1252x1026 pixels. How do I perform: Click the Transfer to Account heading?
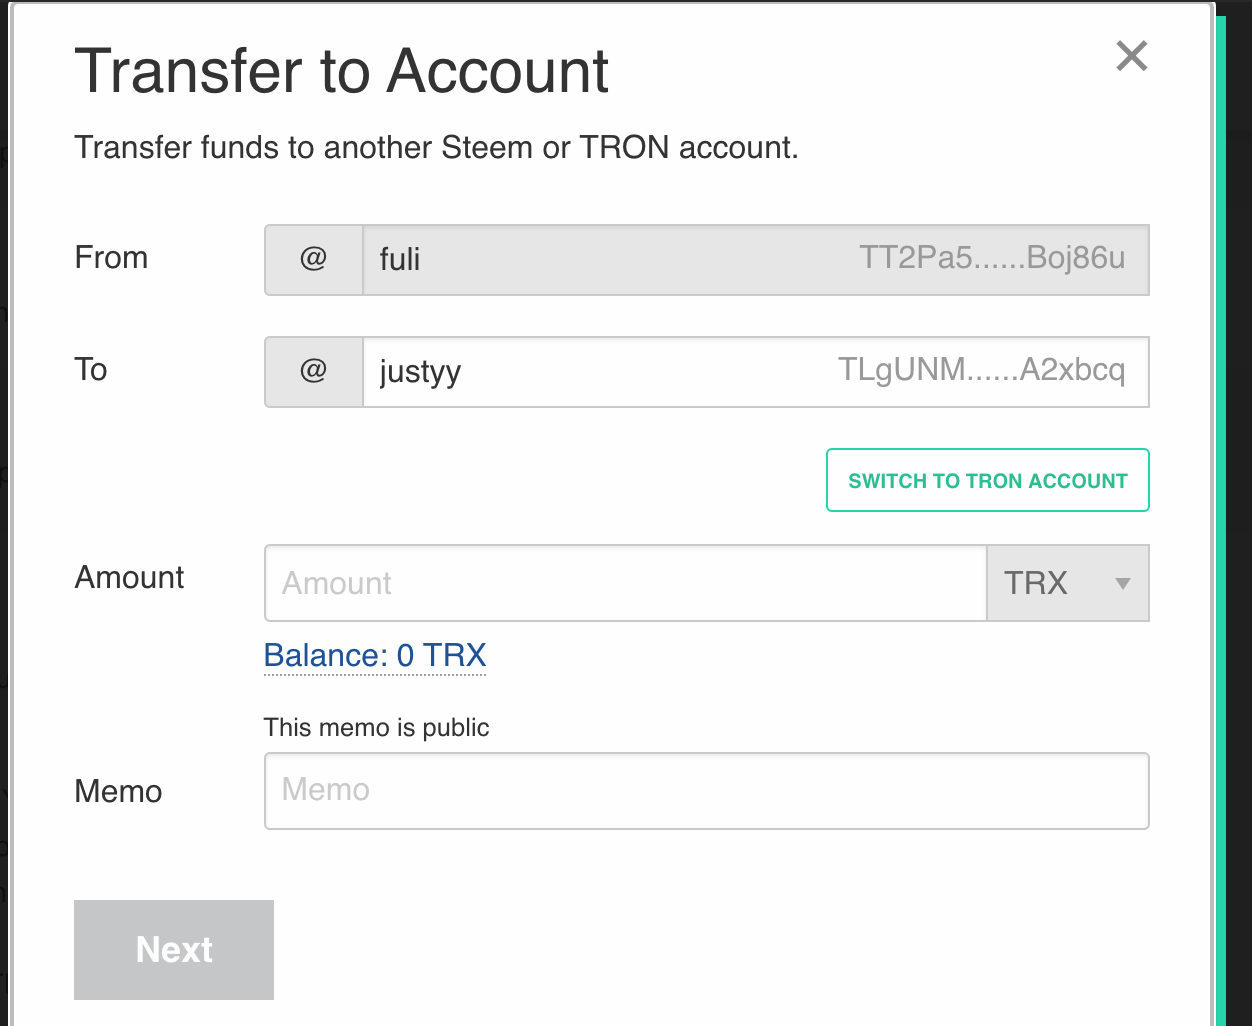(x=342, y=71)
